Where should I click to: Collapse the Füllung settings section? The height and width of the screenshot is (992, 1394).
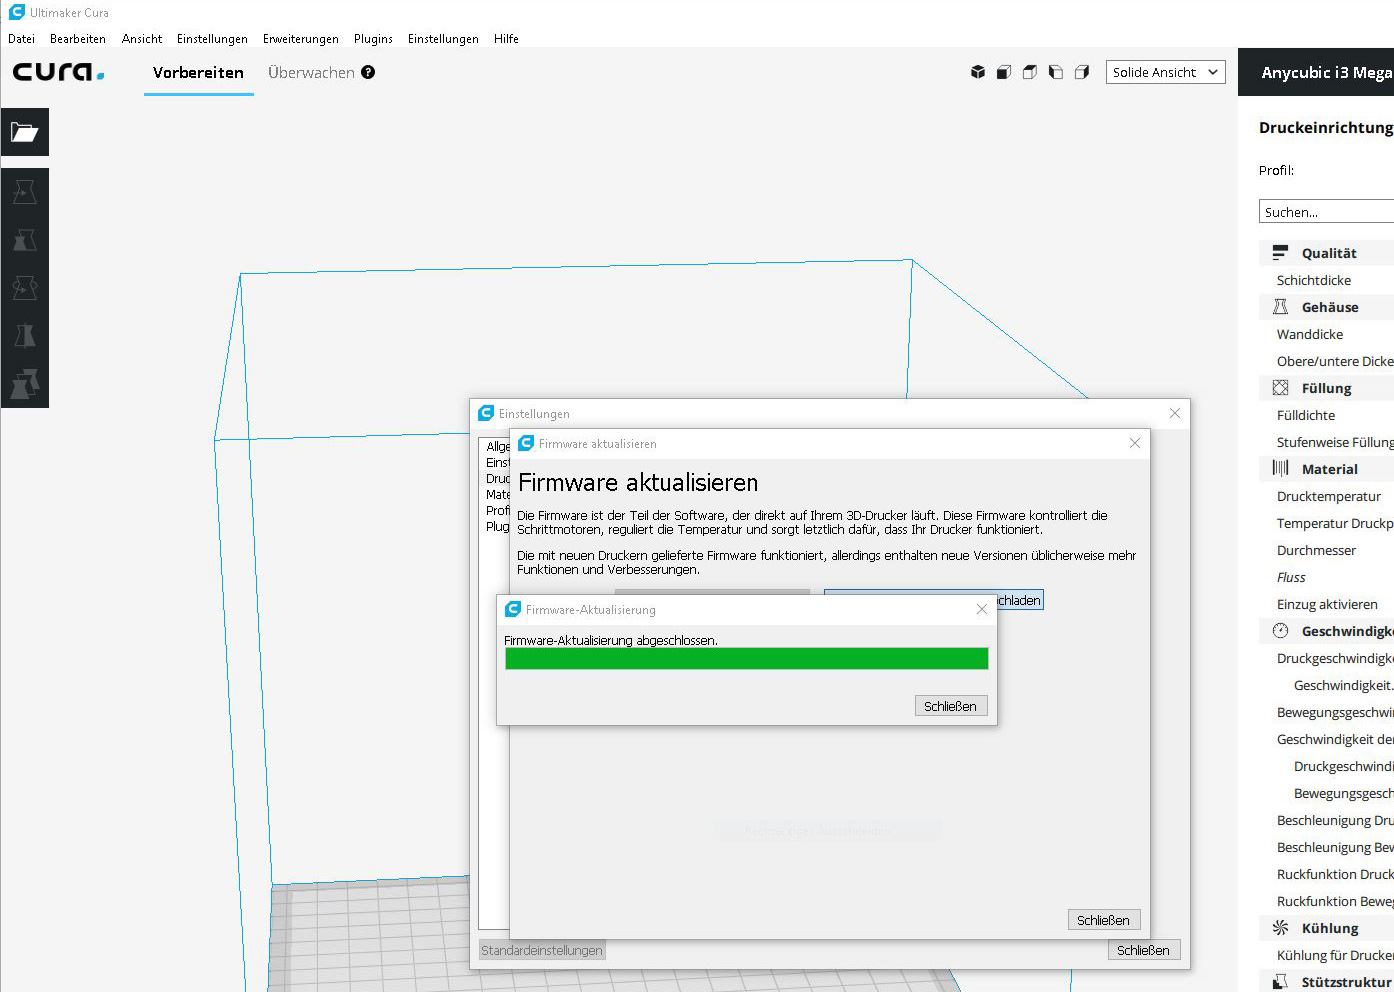click(1326, 388)
